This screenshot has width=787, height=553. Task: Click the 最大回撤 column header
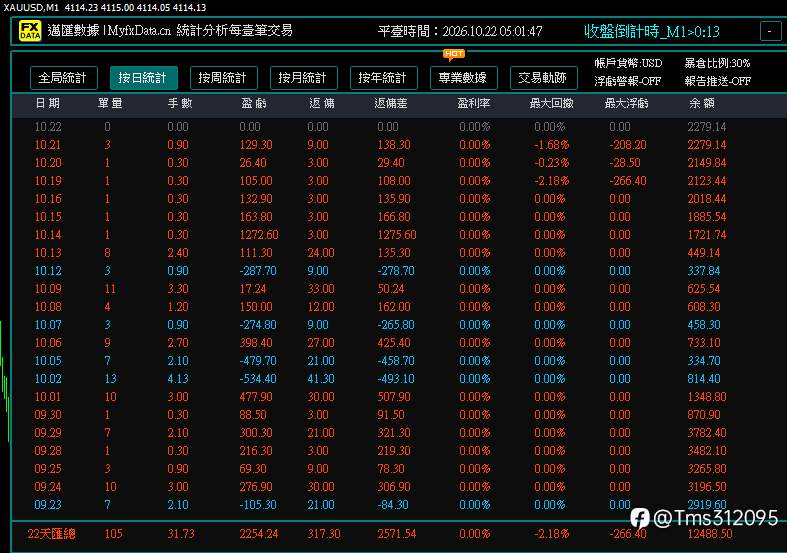coord(552,103)
